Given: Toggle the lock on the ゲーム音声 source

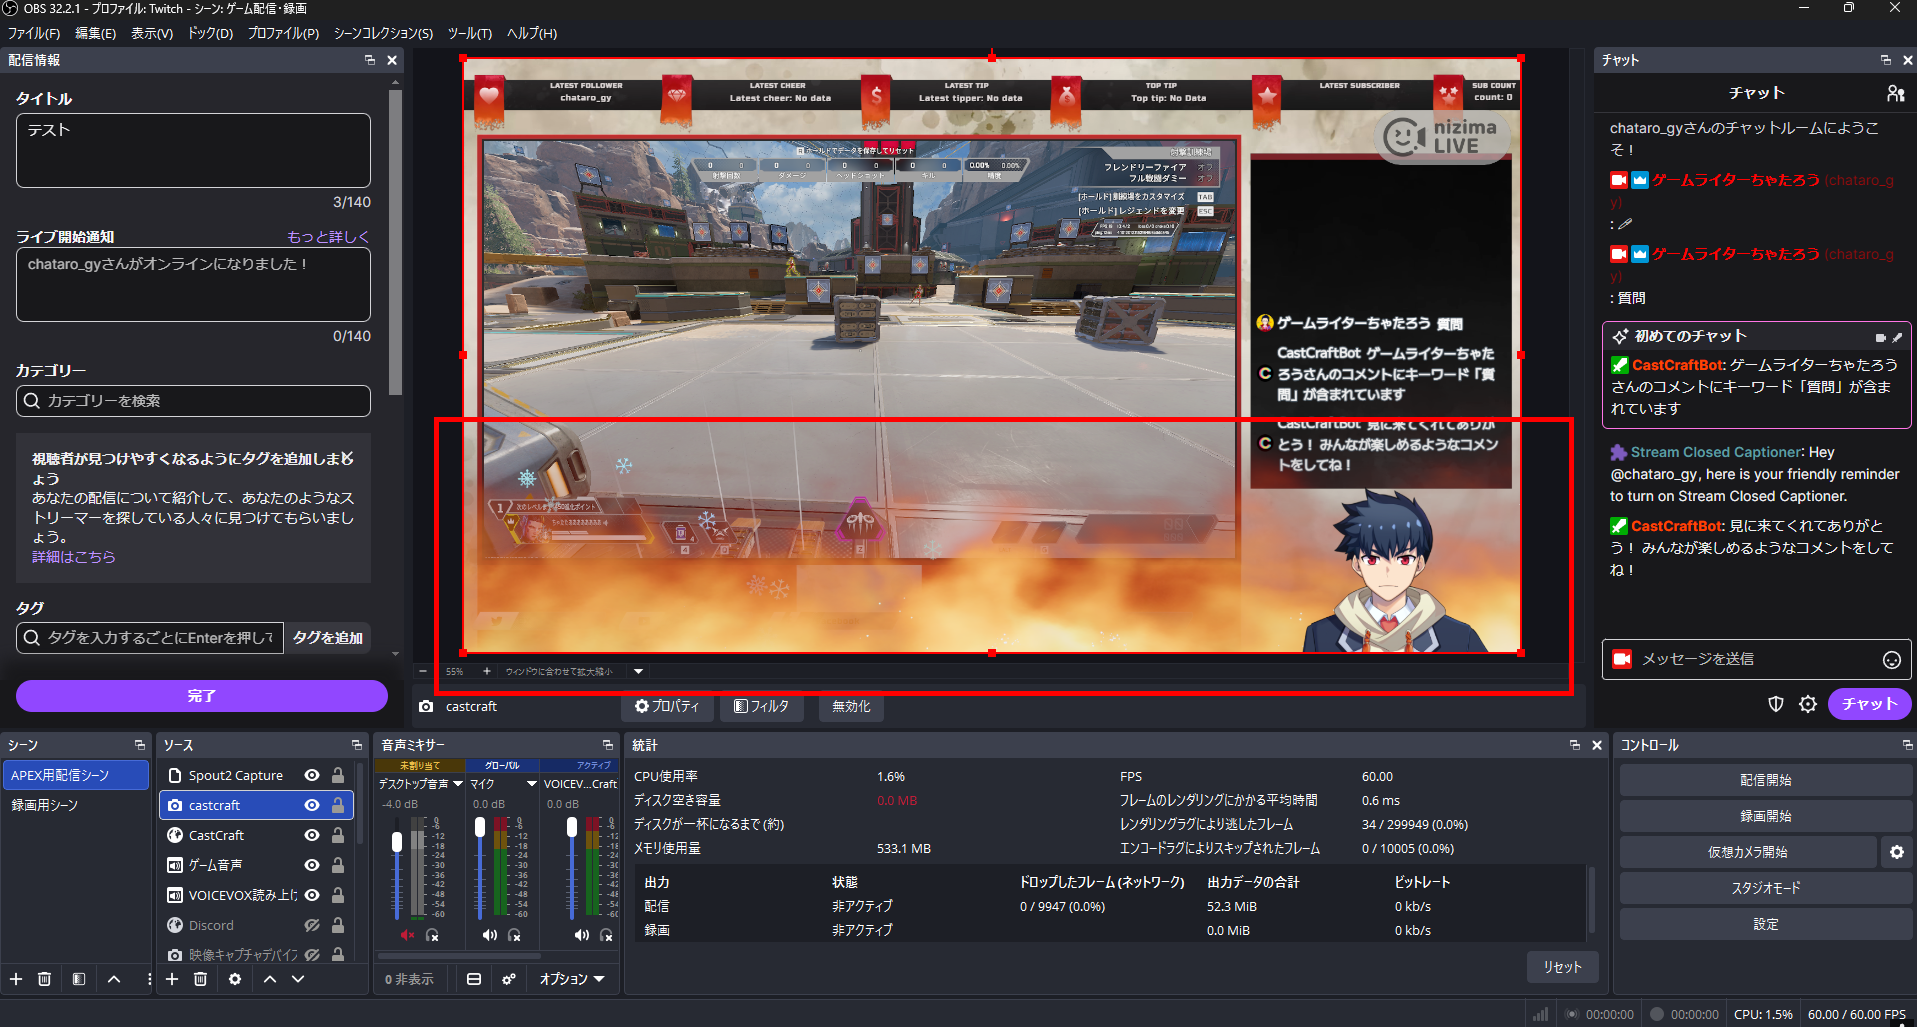Looking at the screenshot, I should click(x=338, y=865).
